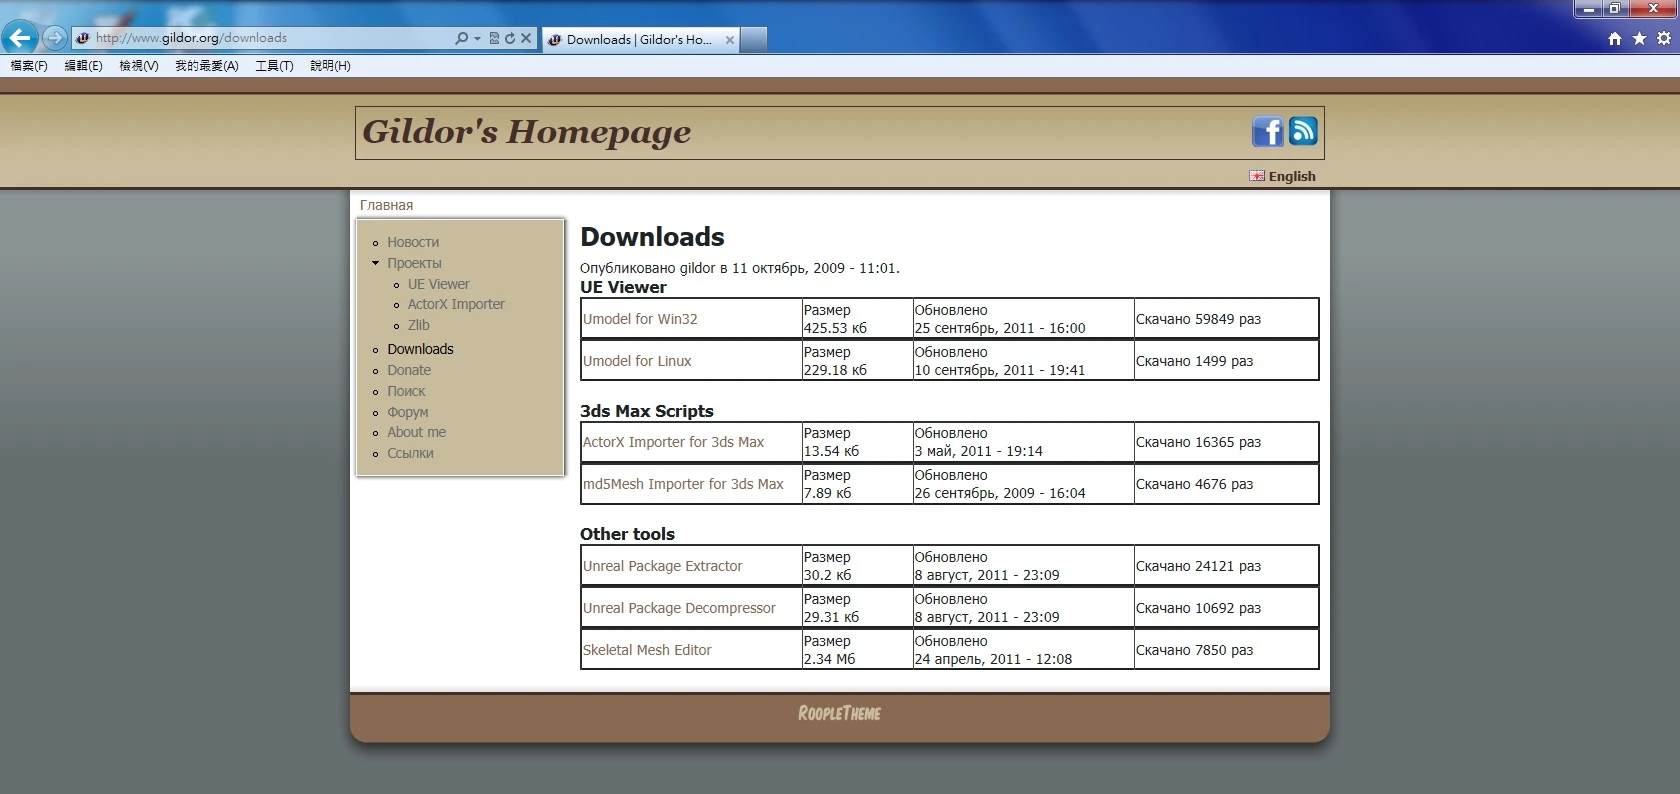Download Unreal Package Extractor
The height and width of the screenshot is (794, 1680).
tap(662, 566)
